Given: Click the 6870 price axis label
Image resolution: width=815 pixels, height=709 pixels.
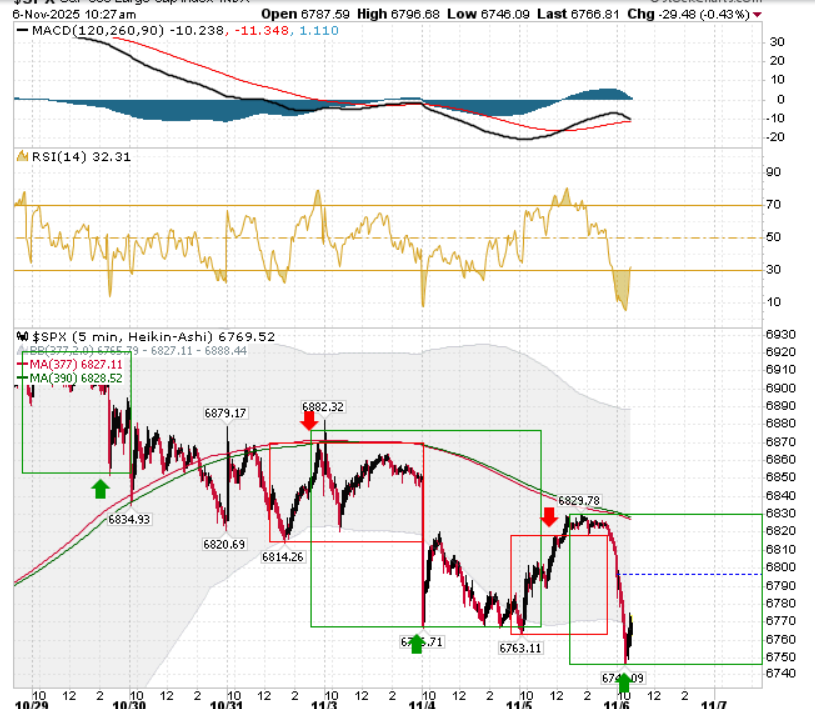Looking at the screenshot, I should [781, 442].
